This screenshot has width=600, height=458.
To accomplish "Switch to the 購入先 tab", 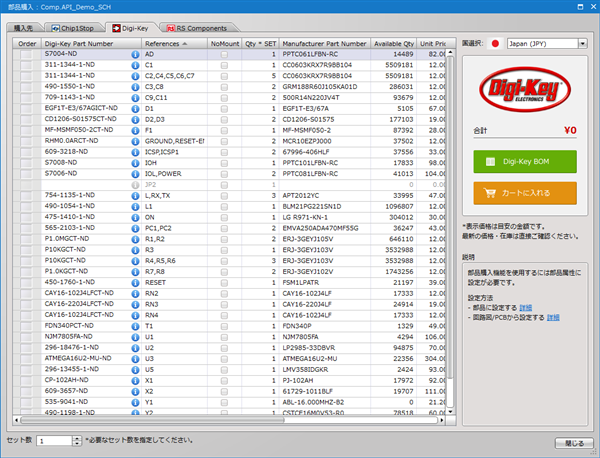I will point(23,28).
